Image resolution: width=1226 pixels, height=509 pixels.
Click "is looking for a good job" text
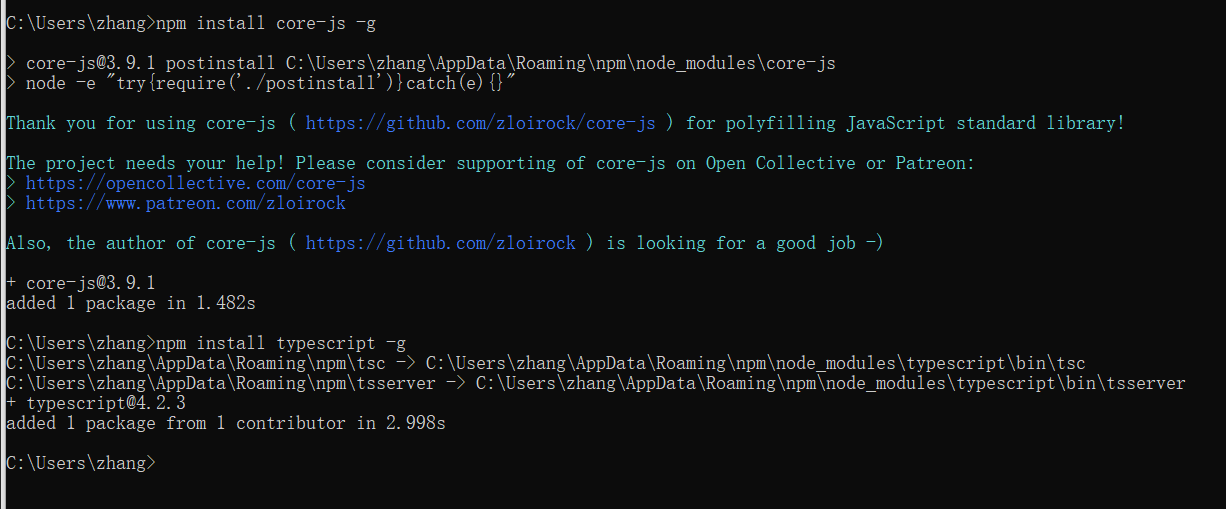pyautogui.click(x=745, y=243)
